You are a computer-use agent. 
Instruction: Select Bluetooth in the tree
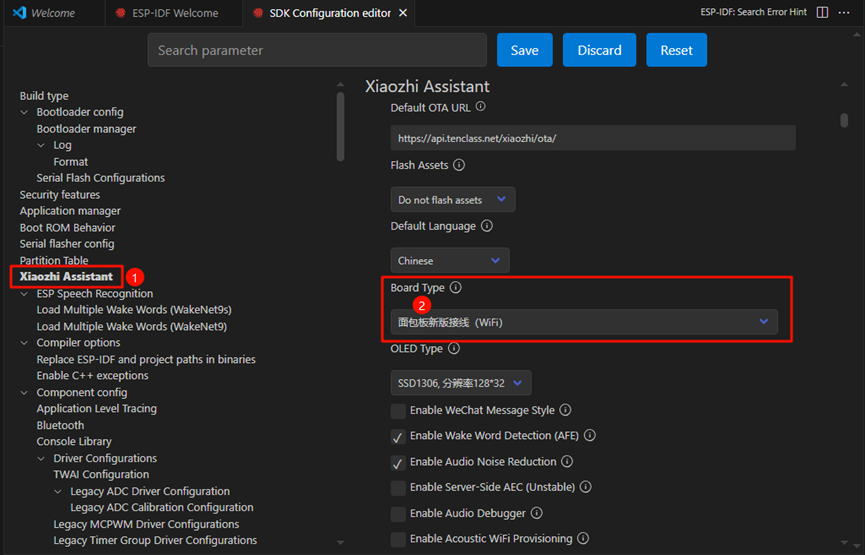pyautogui.click(x=60, y=425)
